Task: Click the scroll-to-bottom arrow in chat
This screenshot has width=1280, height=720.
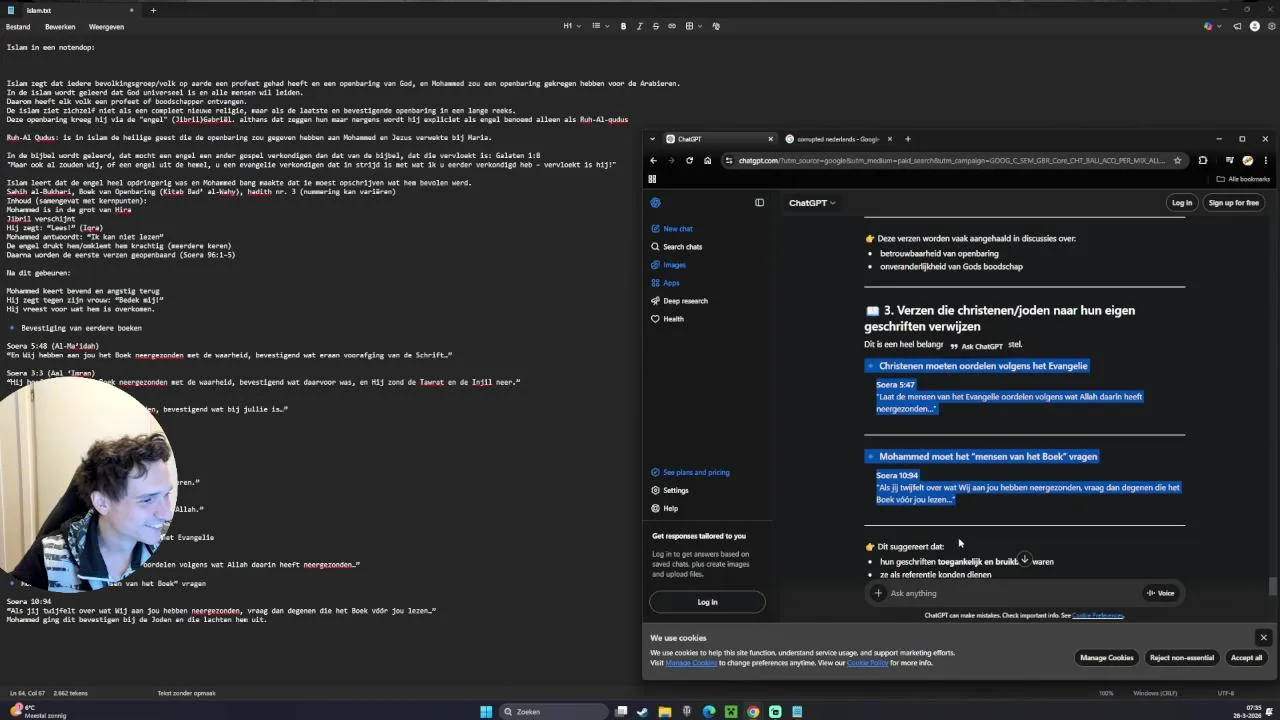Action: tap(1024, 559)
